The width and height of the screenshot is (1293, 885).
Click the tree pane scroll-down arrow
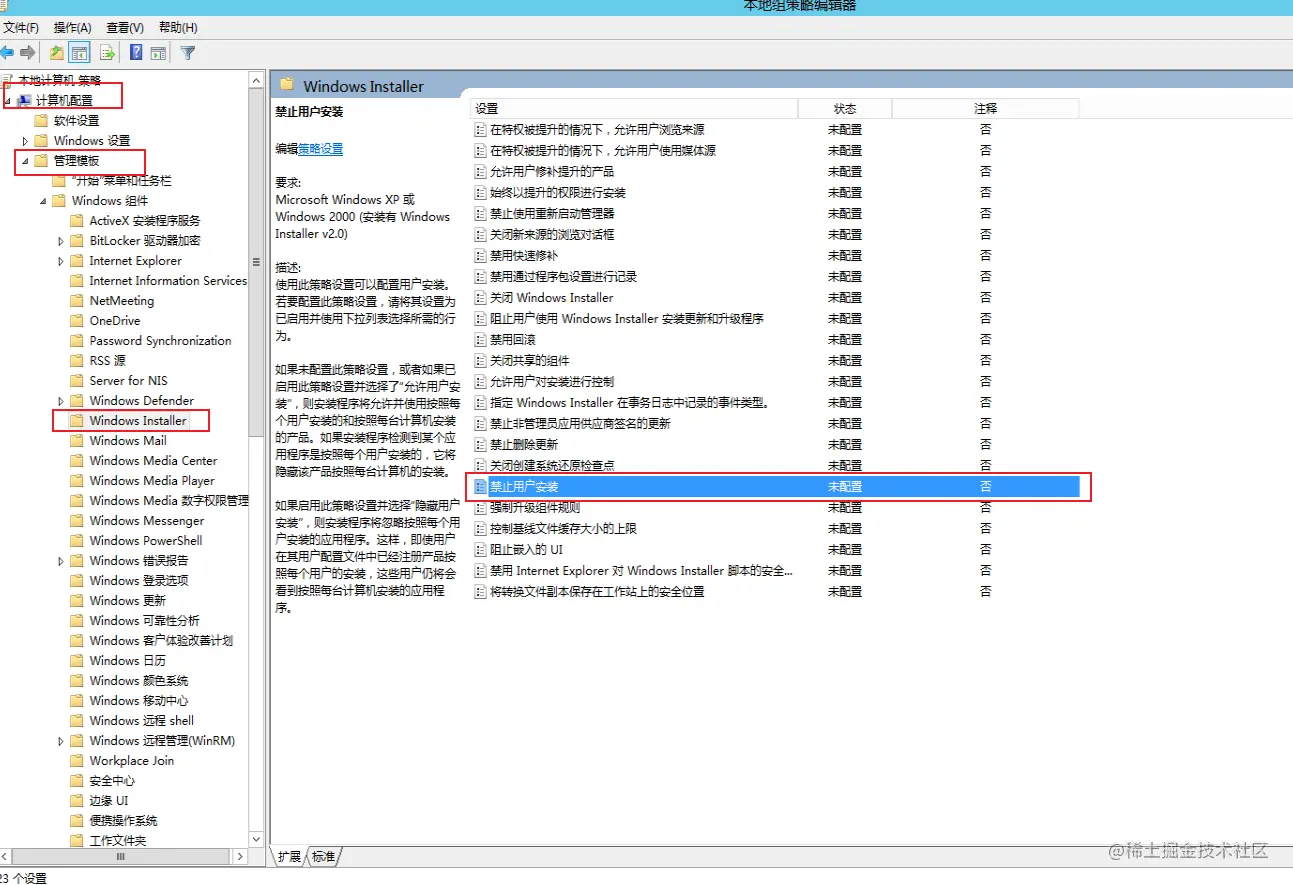point(256,839)
